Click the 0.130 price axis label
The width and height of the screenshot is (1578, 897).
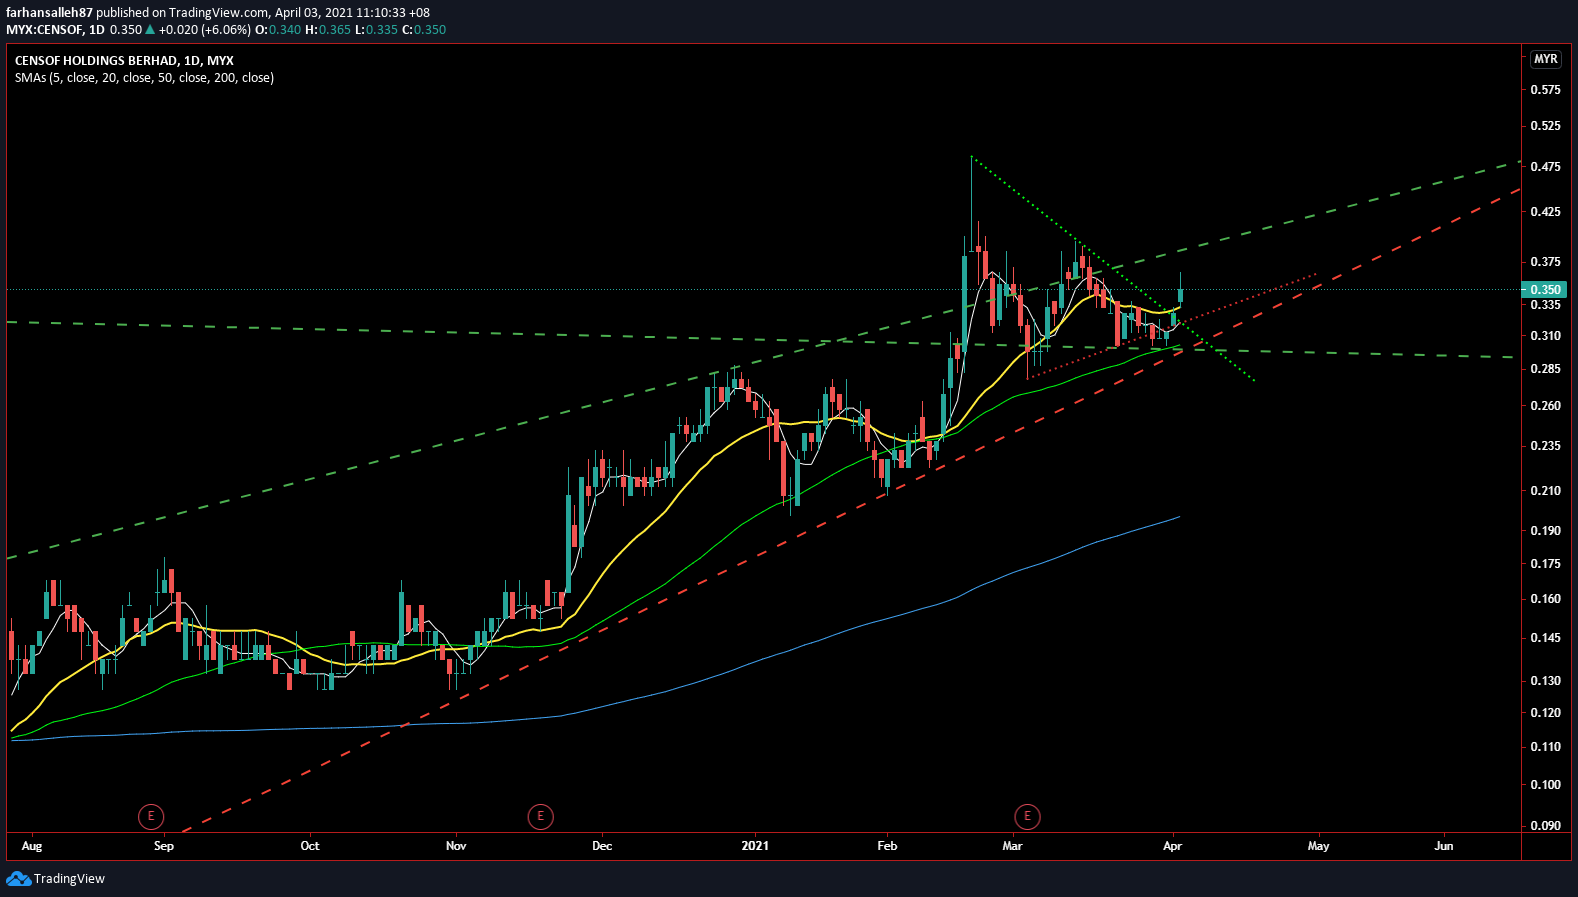[x=1545, y=681]
